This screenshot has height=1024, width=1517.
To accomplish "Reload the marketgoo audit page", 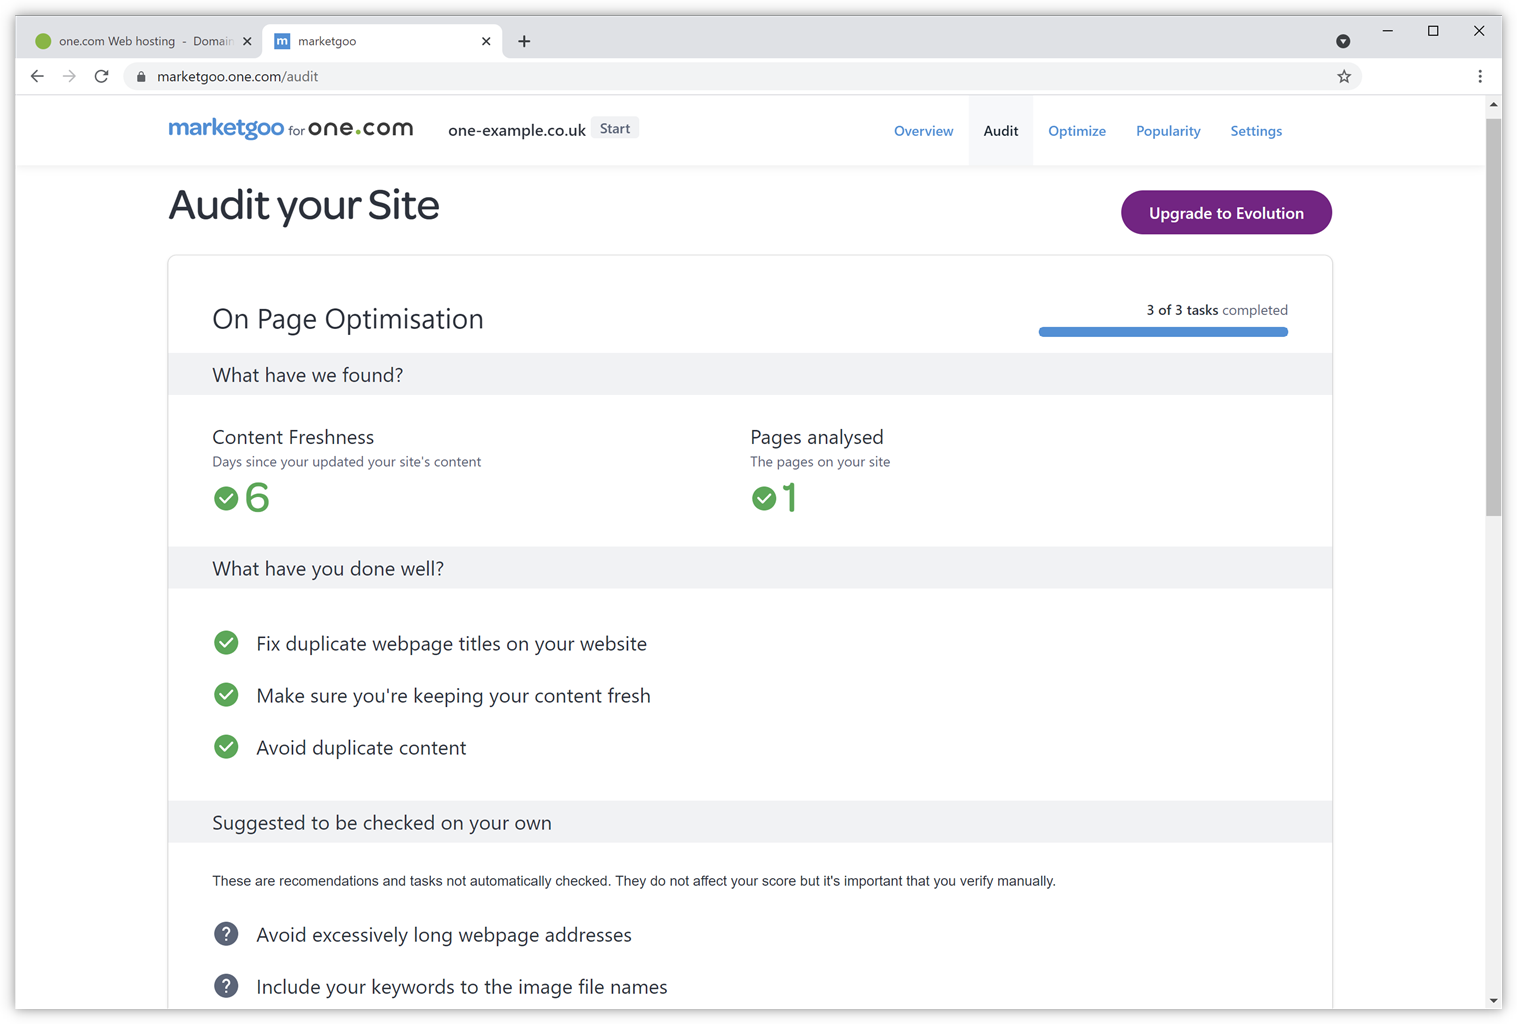I will (x=101, y=76).
